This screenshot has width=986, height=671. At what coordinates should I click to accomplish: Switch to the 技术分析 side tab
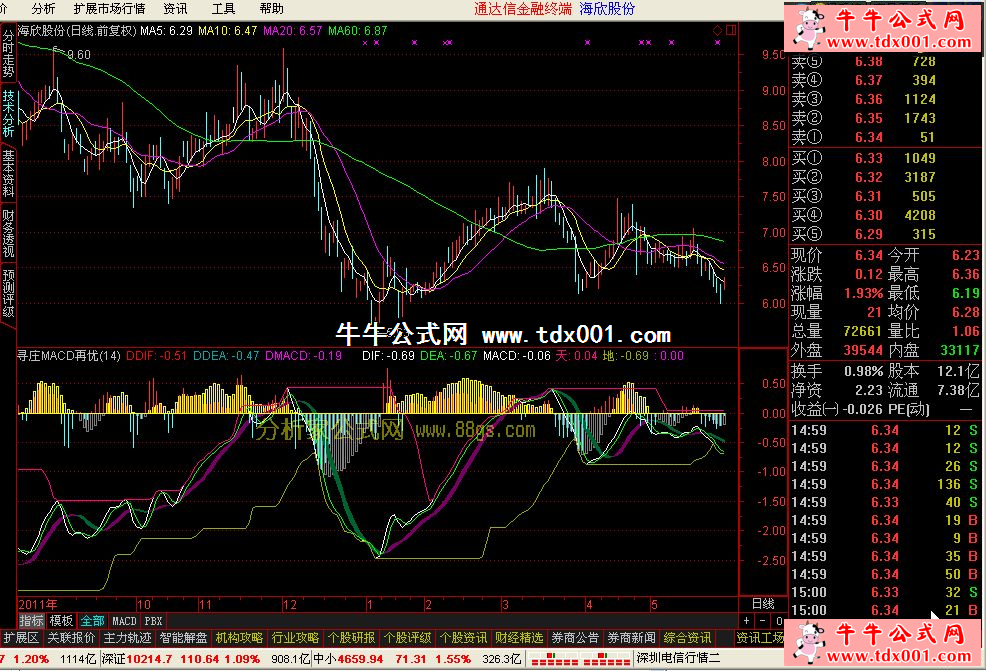pyautogui.click(x=8, y=113)
